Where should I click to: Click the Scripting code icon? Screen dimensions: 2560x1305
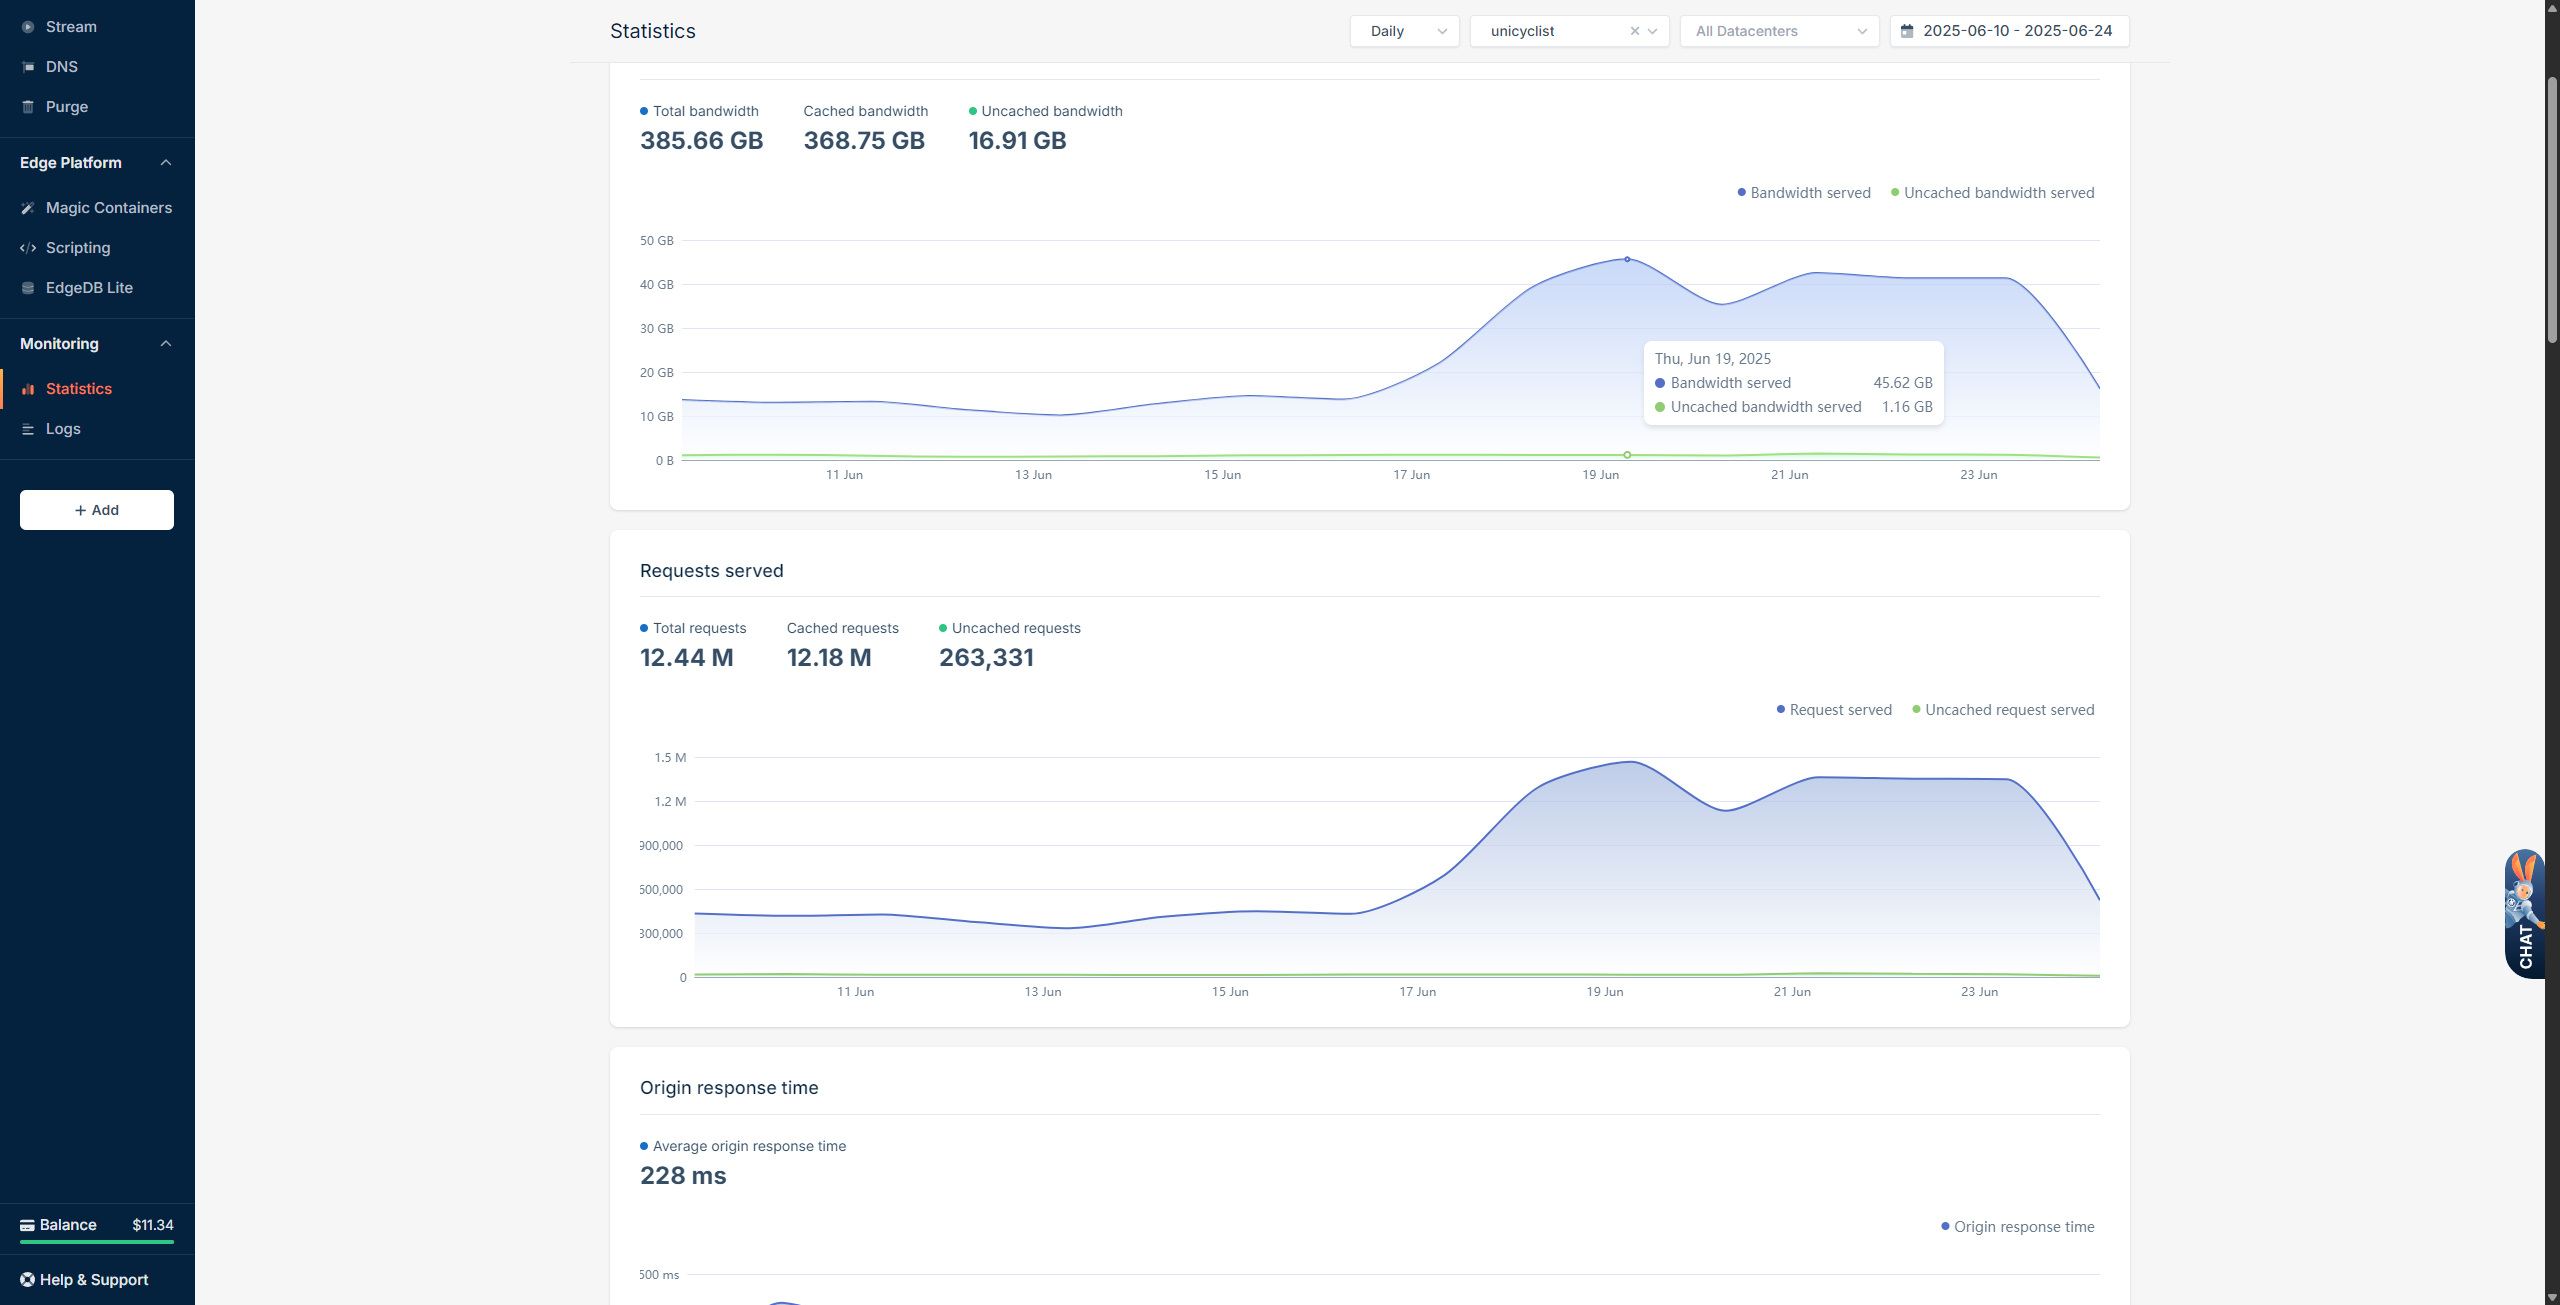(28, 248)
